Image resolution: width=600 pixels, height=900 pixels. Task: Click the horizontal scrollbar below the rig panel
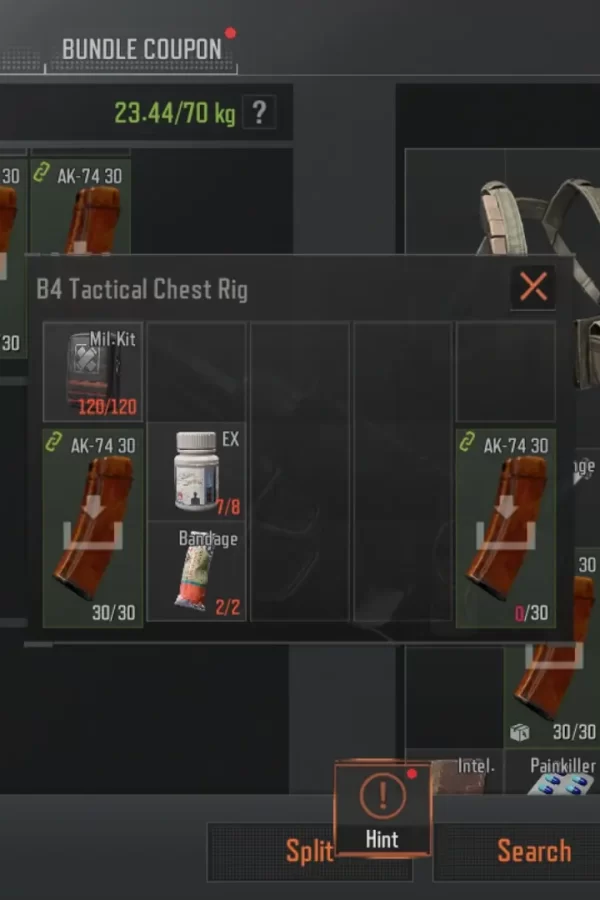[x=38, y=645]
